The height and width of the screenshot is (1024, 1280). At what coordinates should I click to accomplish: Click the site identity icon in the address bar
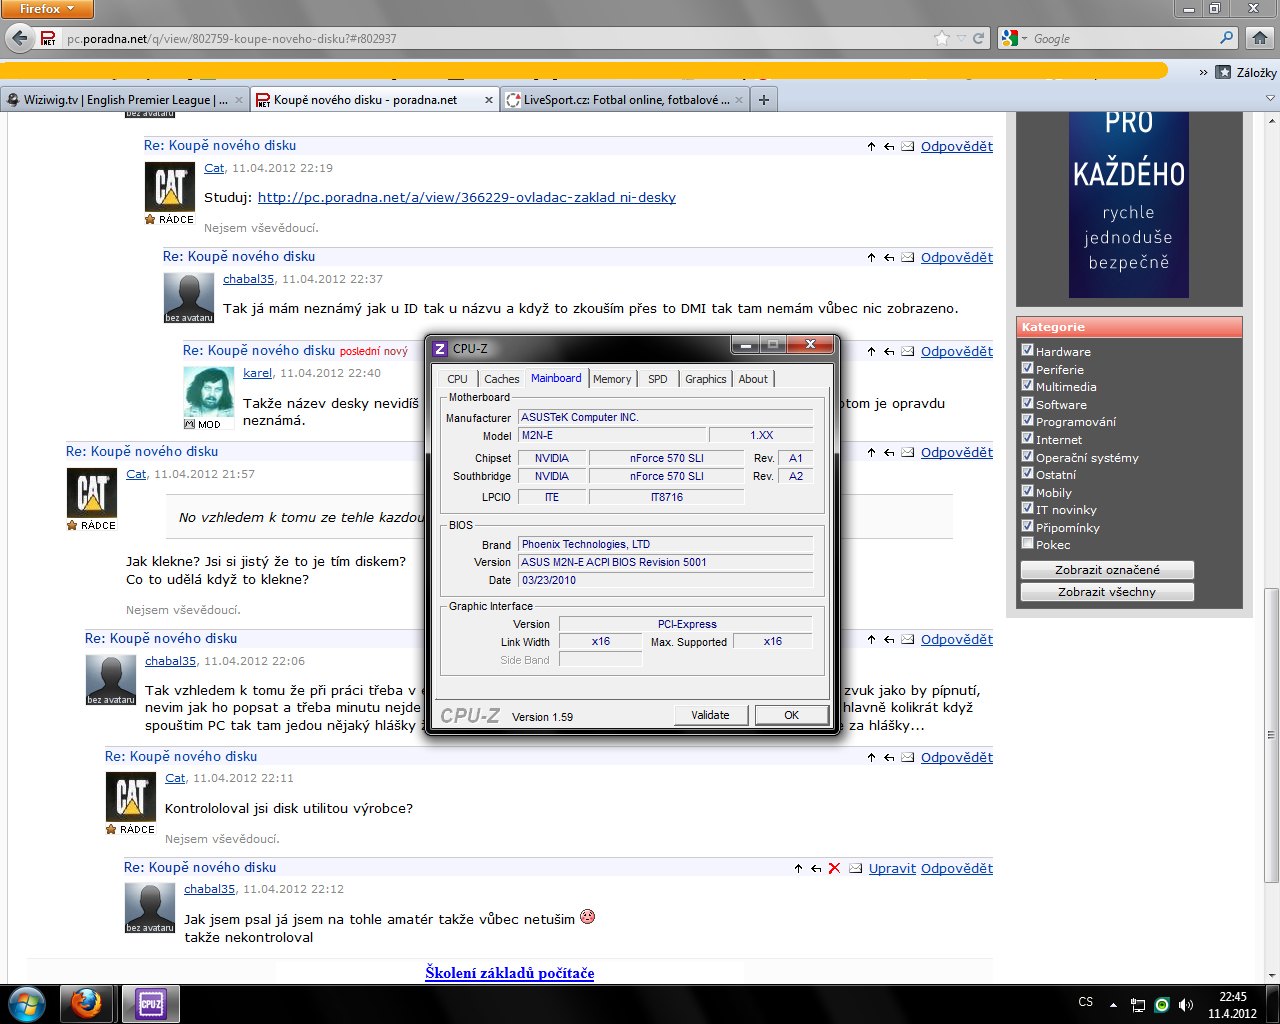click(x=48, y=38)
